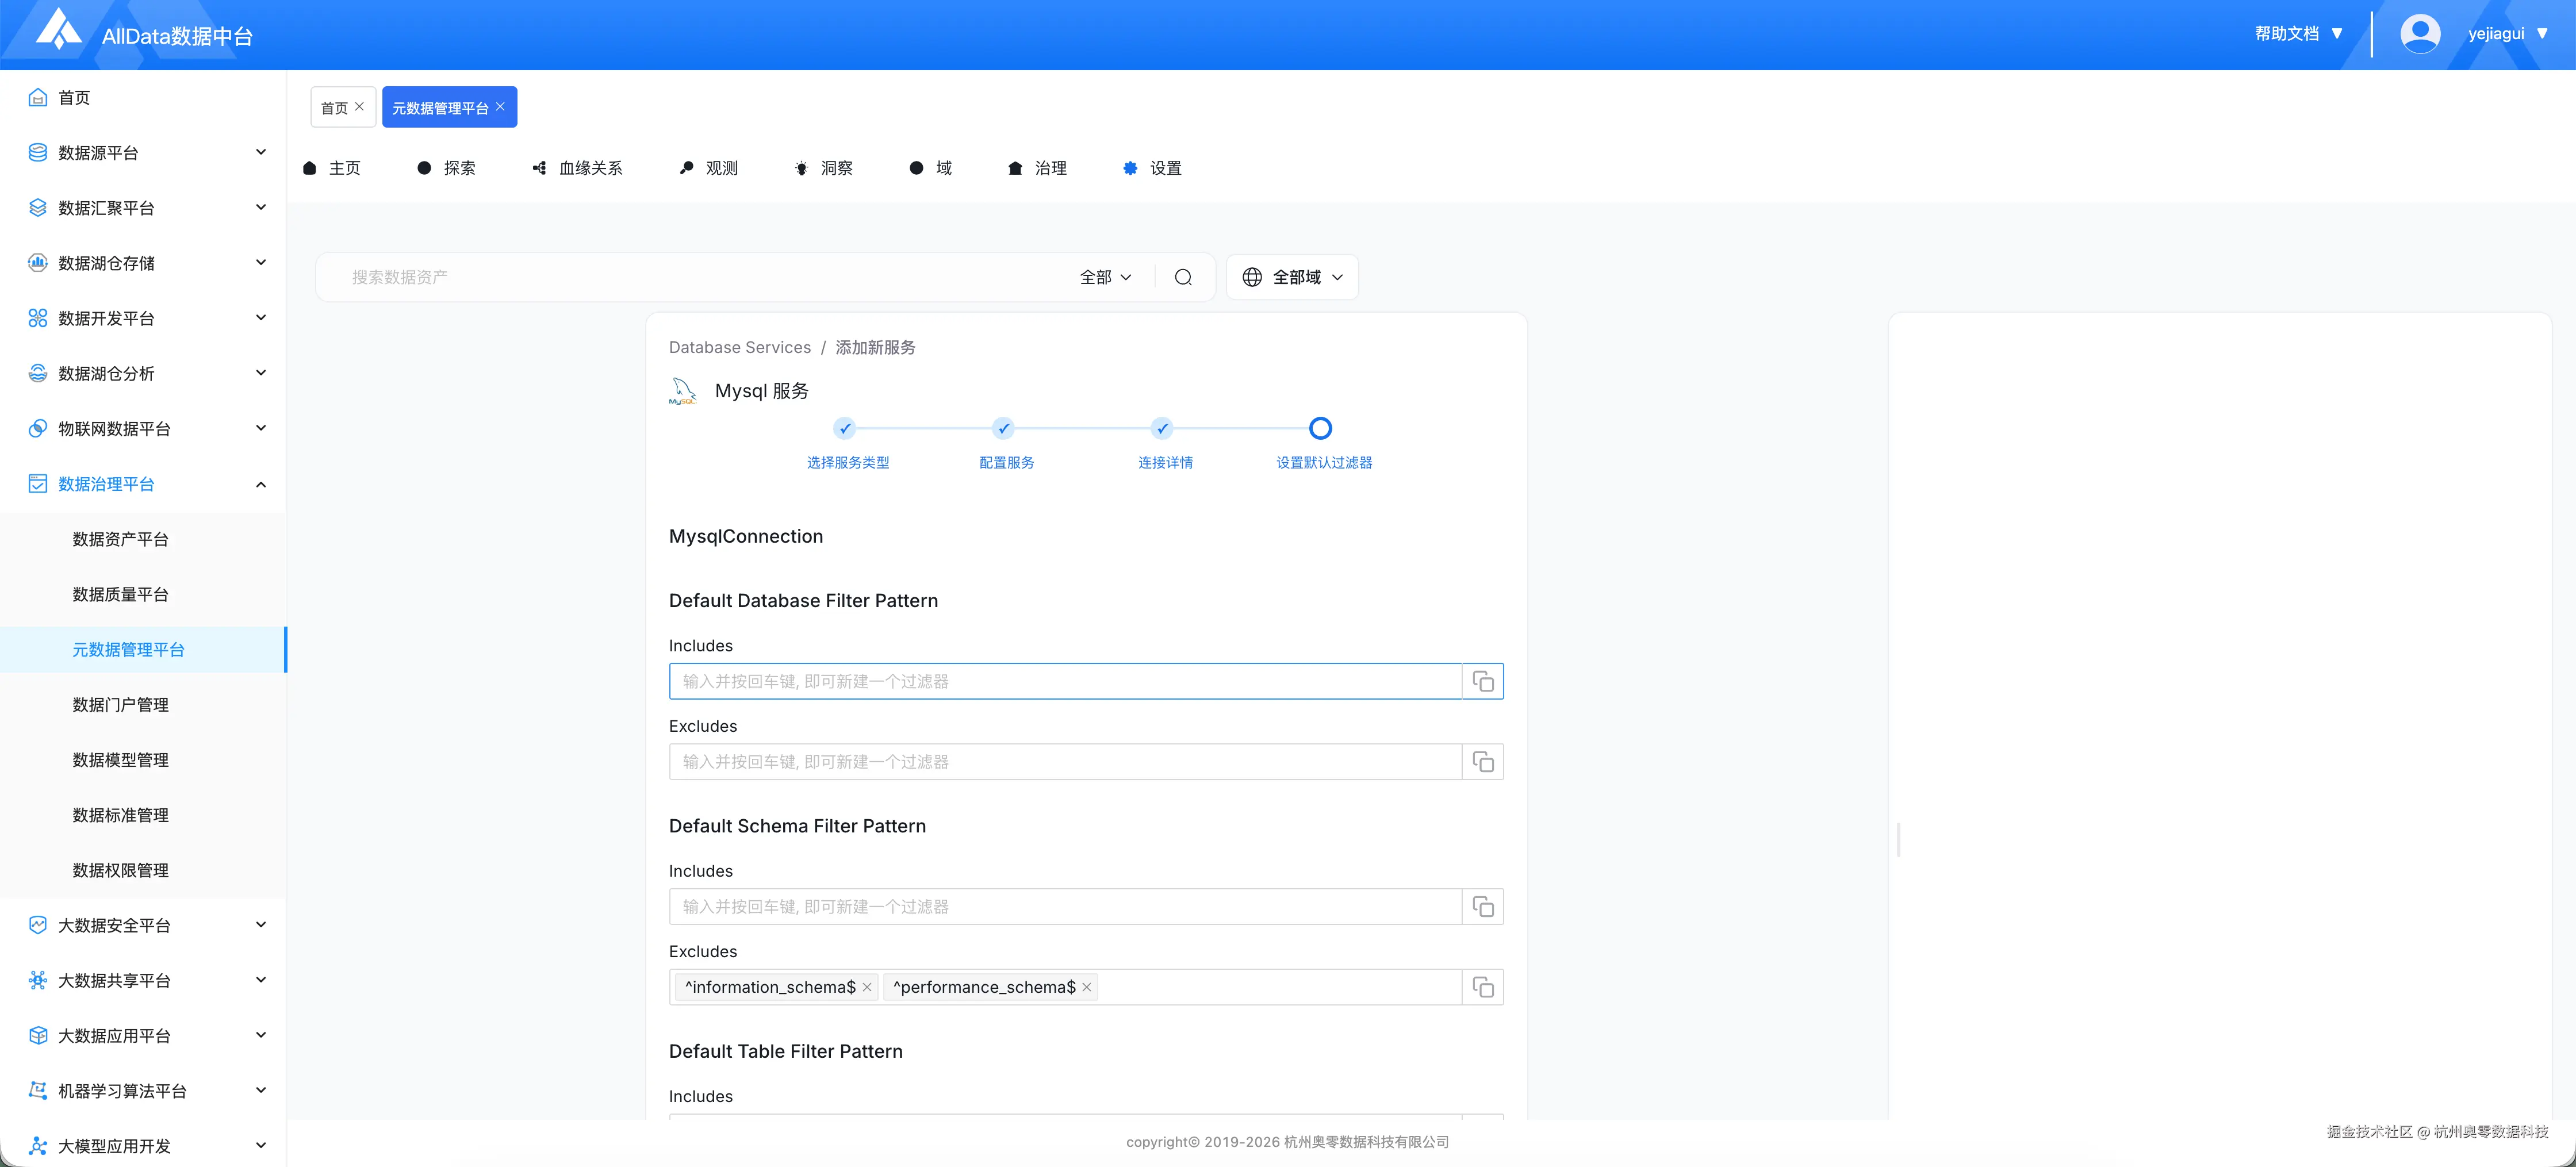This screenshot has height=1167, width=2576.
Task: Click the MySQL dolphin logo
Action: [683, 391]
